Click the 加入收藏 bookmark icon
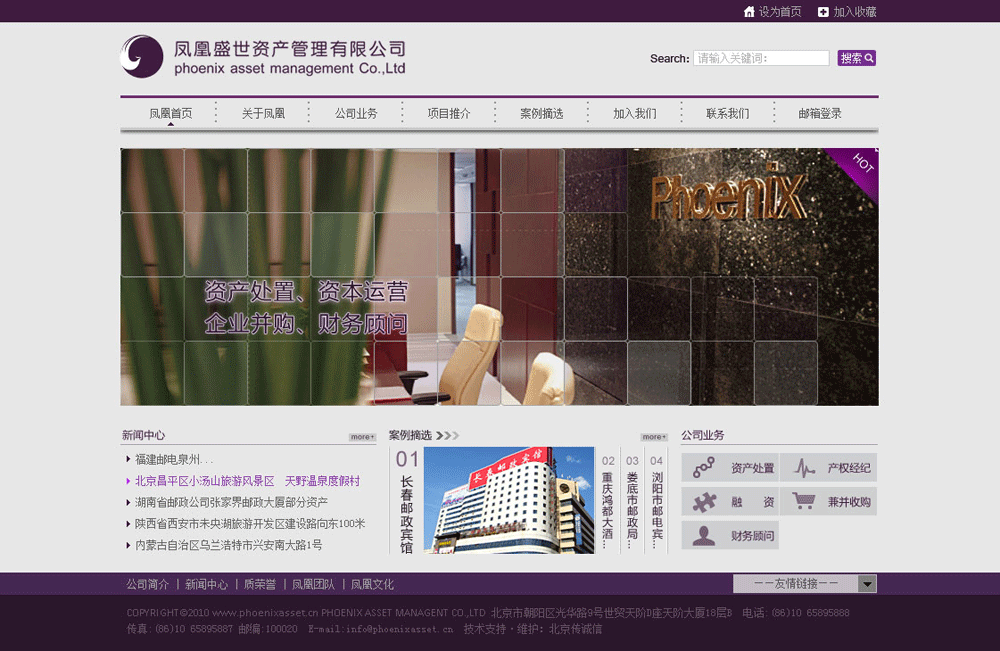 pos(821,12)
